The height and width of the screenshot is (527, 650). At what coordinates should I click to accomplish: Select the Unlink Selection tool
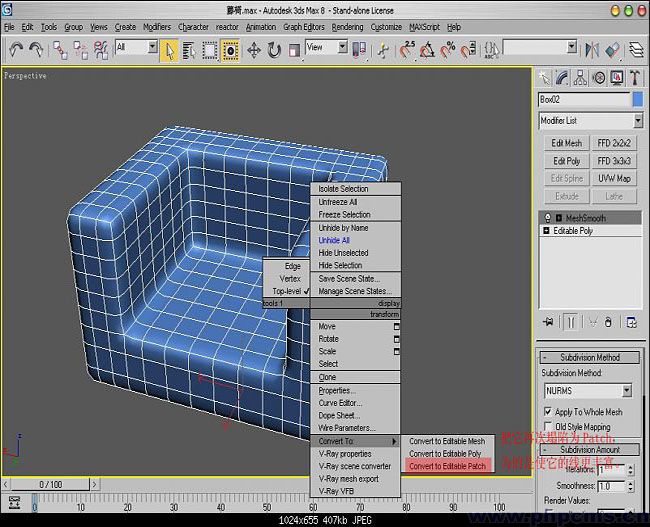pyautogui.click(x=81, y=50)
